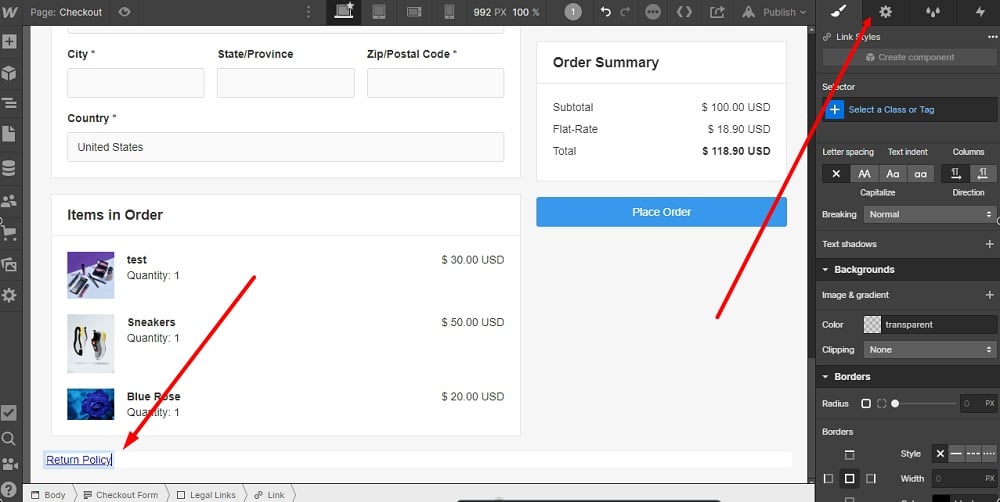Set text to all uppercase AA

[x=864, y=173]
